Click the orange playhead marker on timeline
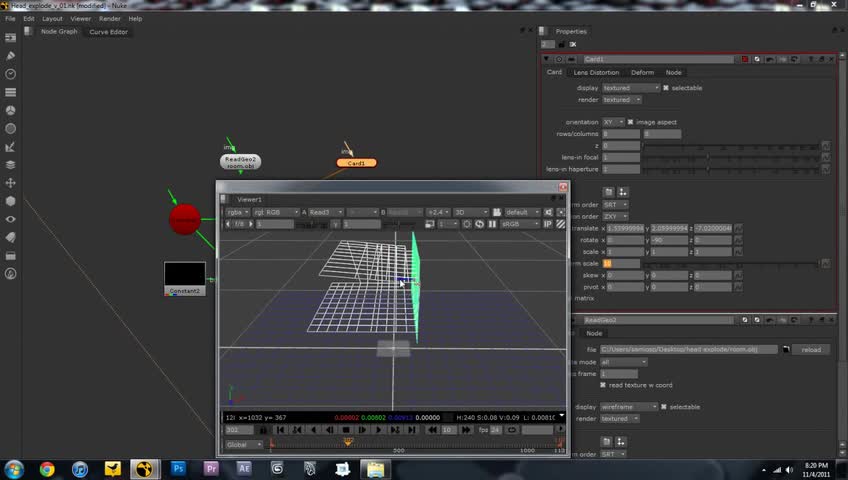Viewport: 848px width, 480px height. click(x=348, y=442)
